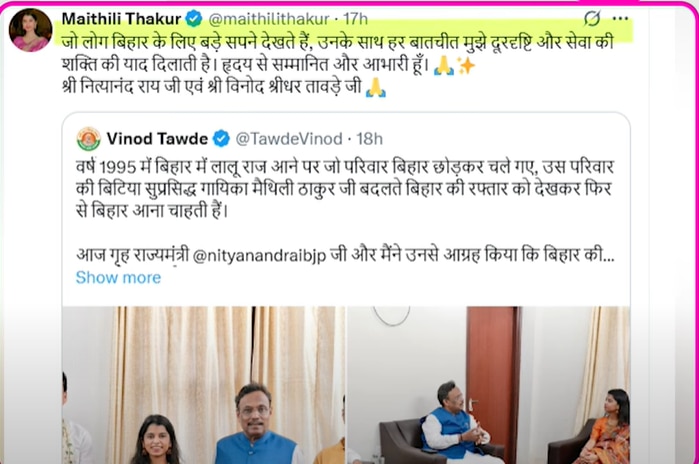The image size is (699, 464).
Task: Click quoted tweet text about 1995 Bihar
Action: click(x=345, y=189)
